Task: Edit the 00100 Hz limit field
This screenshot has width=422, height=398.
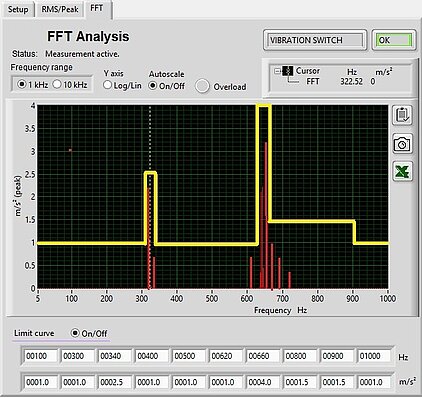Action: pyautogui.click(x=40, y=356)
